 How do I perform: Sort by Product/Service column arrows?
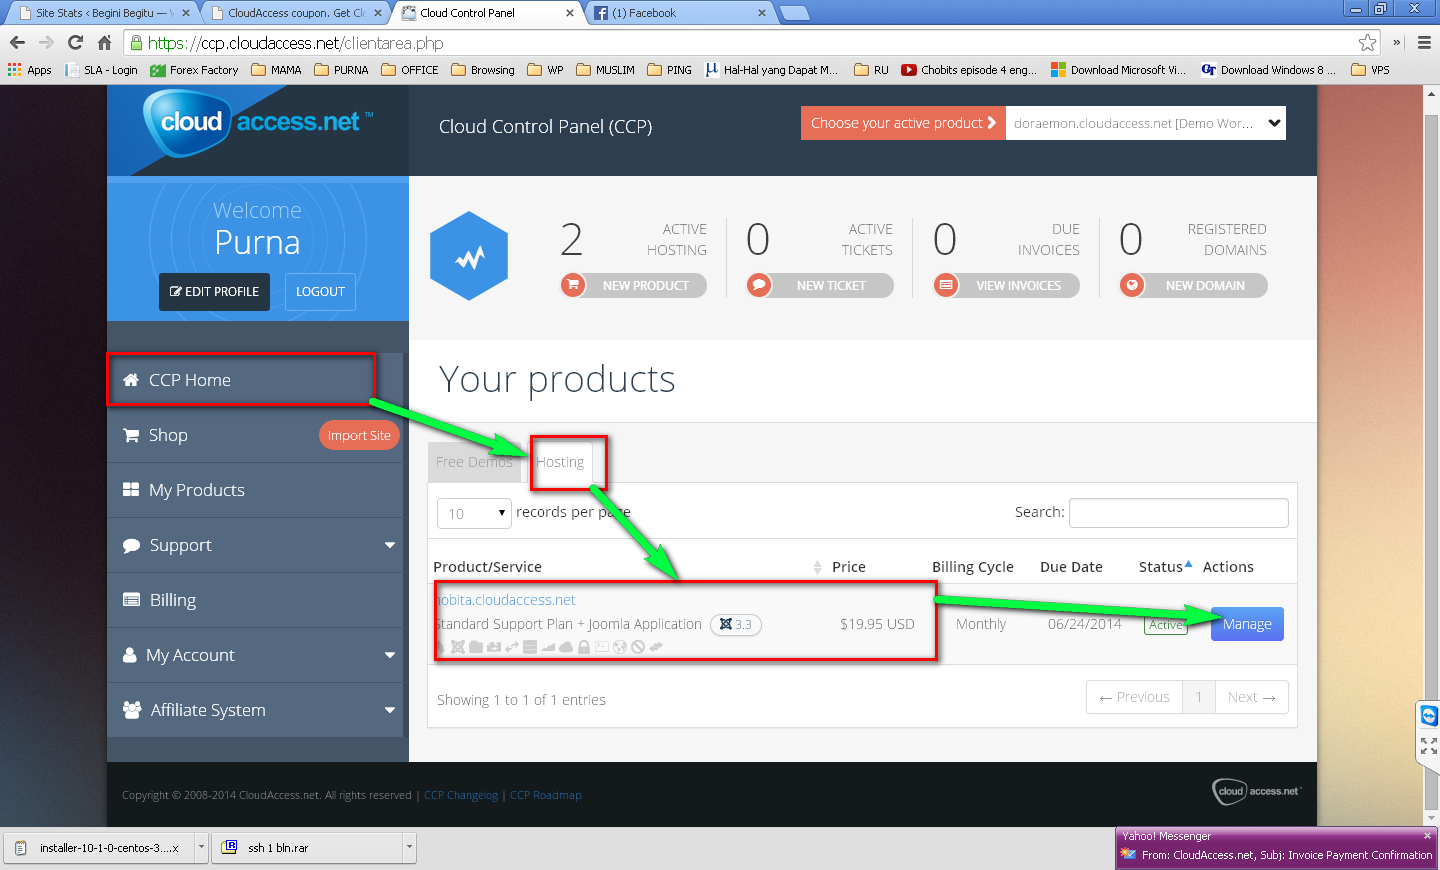click(817, 567)
